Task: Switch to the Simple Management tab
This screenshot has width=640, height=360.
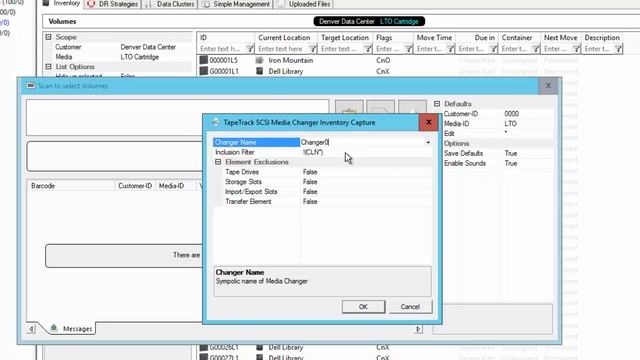Action: pos(236,4)
